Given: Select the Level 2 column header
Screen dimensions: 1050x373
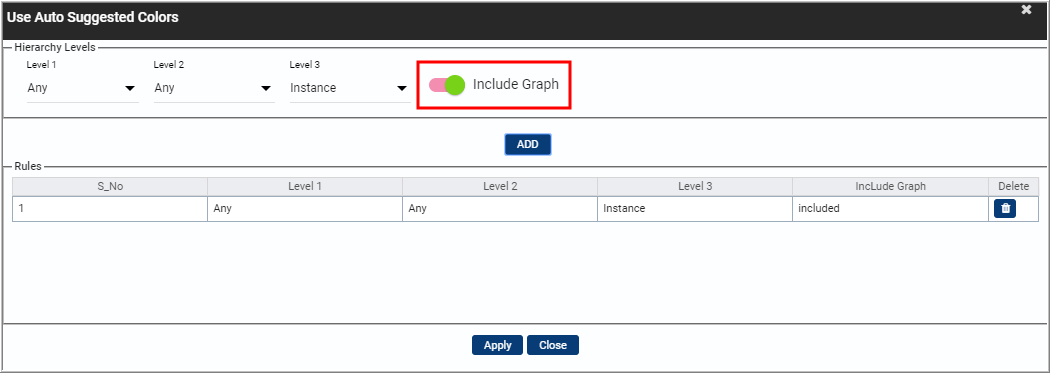Looking at the screenshot, I should coord(500,186).
